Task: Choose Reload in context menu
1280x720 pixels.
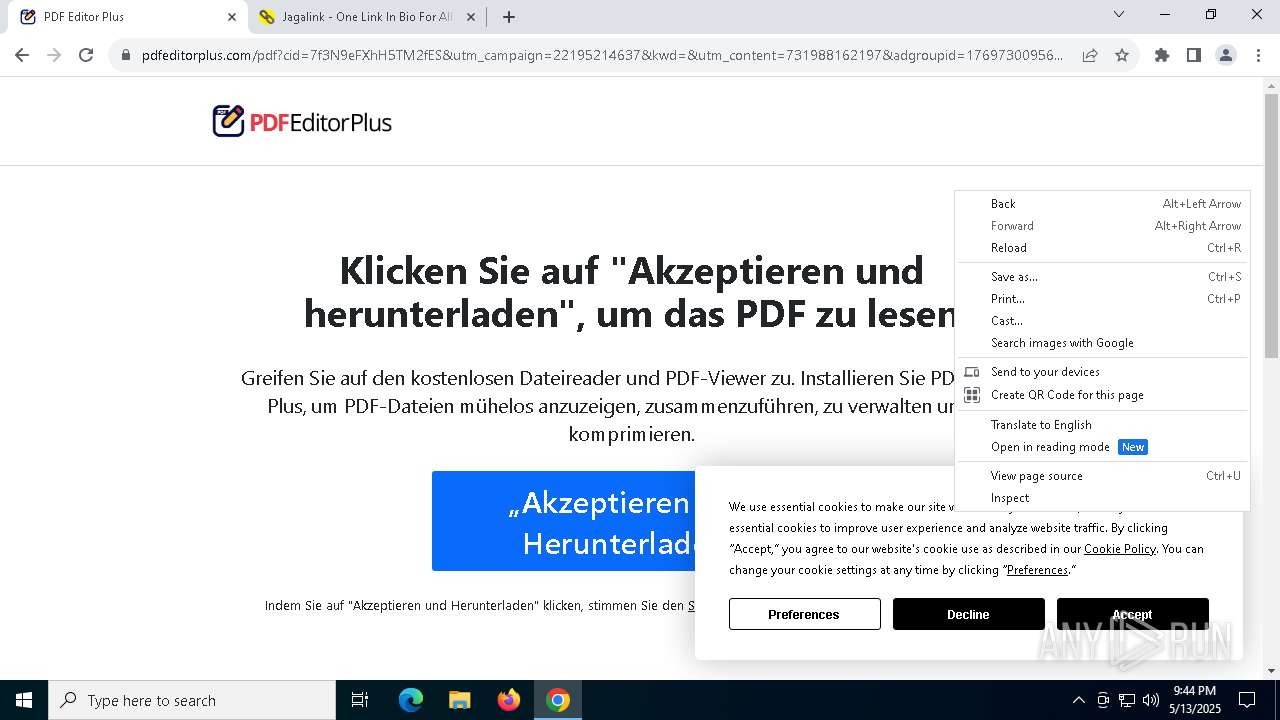Action: pyautogui.click(x=1102, y=248)
